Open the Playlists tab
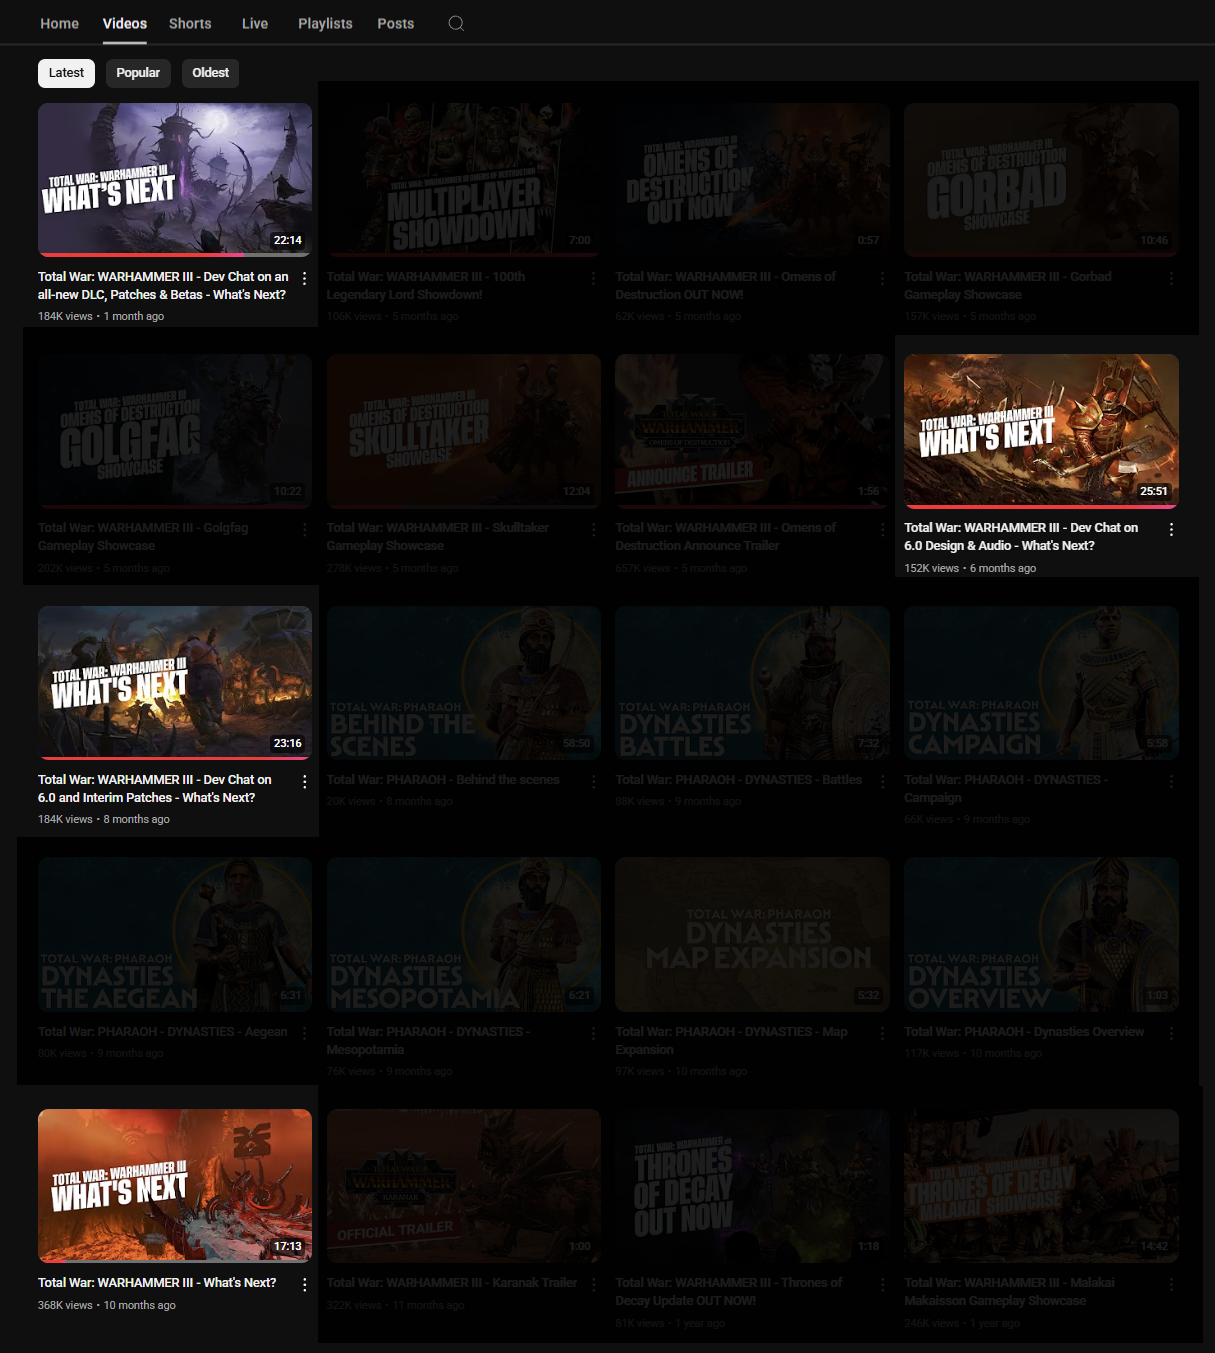Viewport: 1215px width, 1353px height. (325, 23)
